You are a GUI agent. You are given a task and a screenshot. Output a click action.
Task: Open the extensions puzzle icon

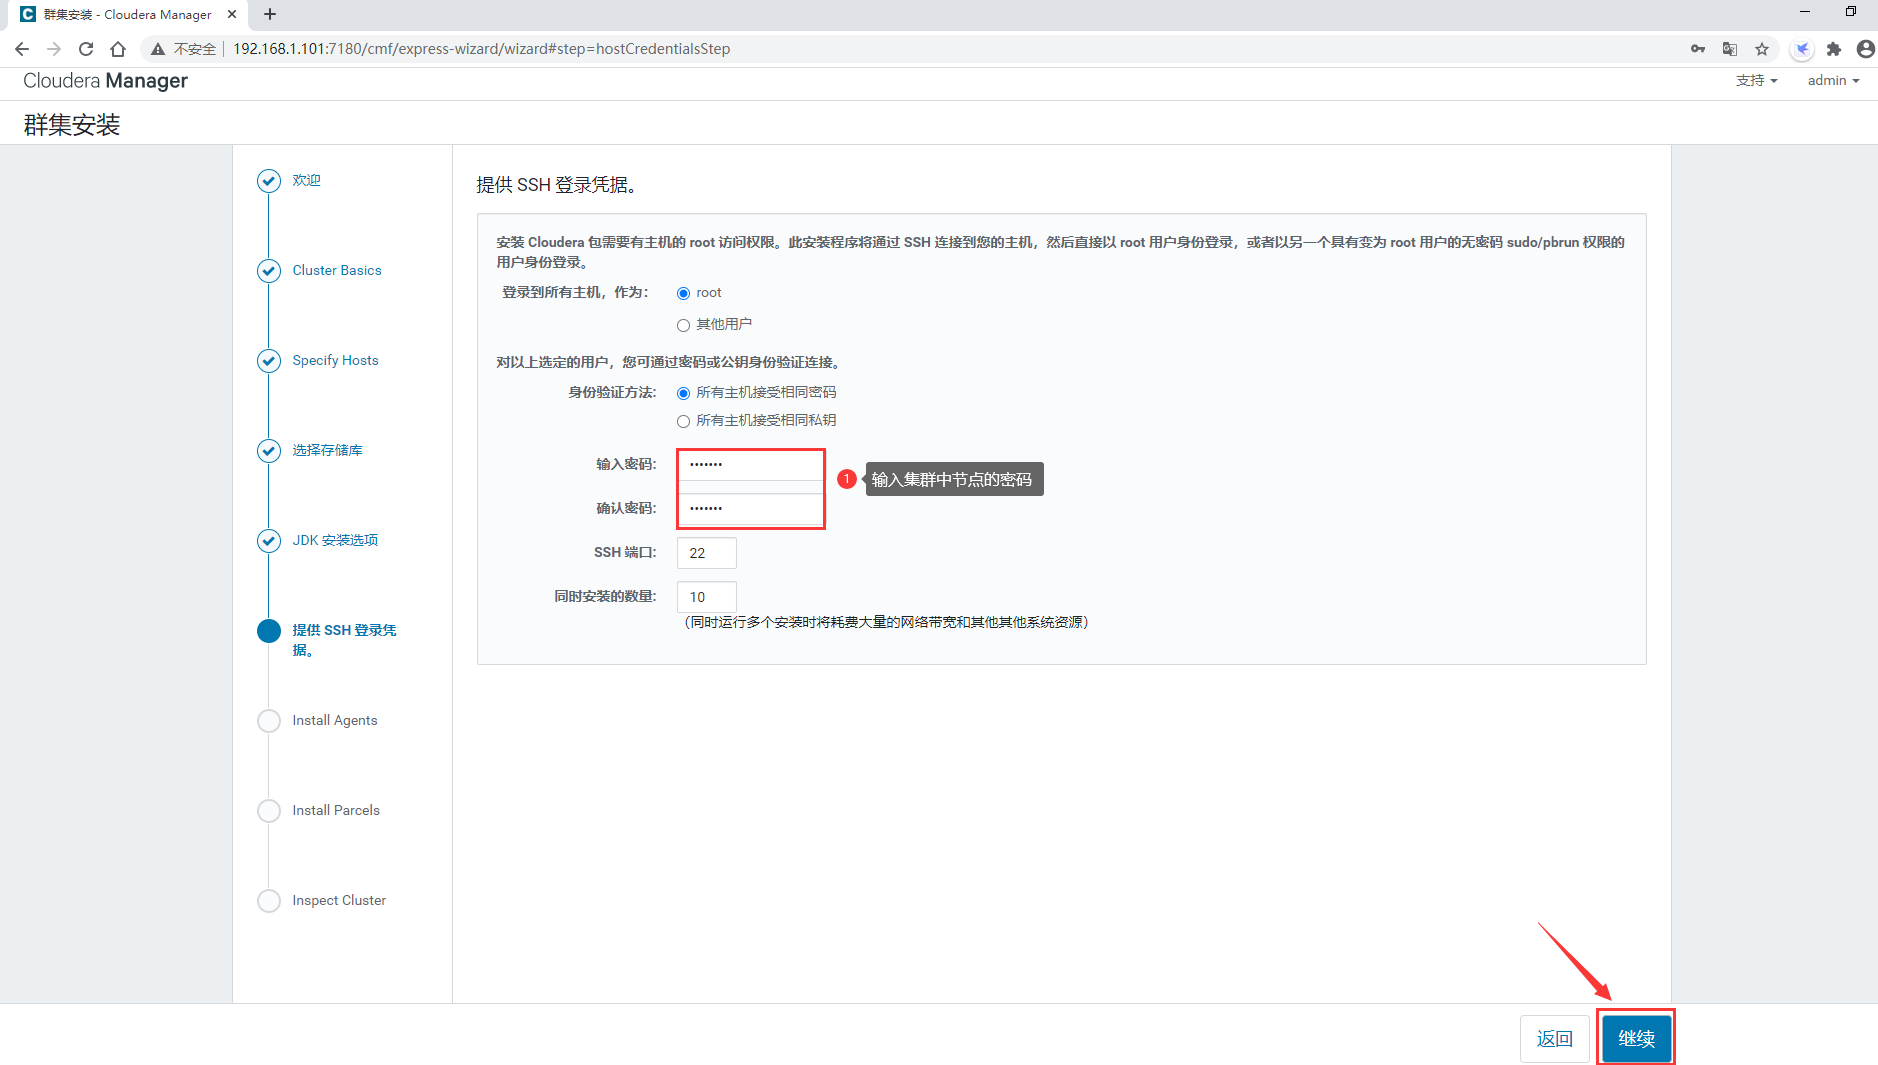(1834, 49)
